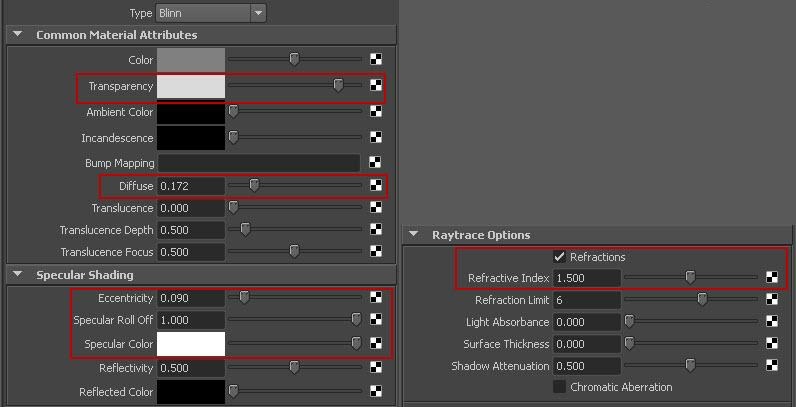Click the texture map icon for Transparency
Image resolution: width=796 pixels, height=407 pixels.
[376, 86]
